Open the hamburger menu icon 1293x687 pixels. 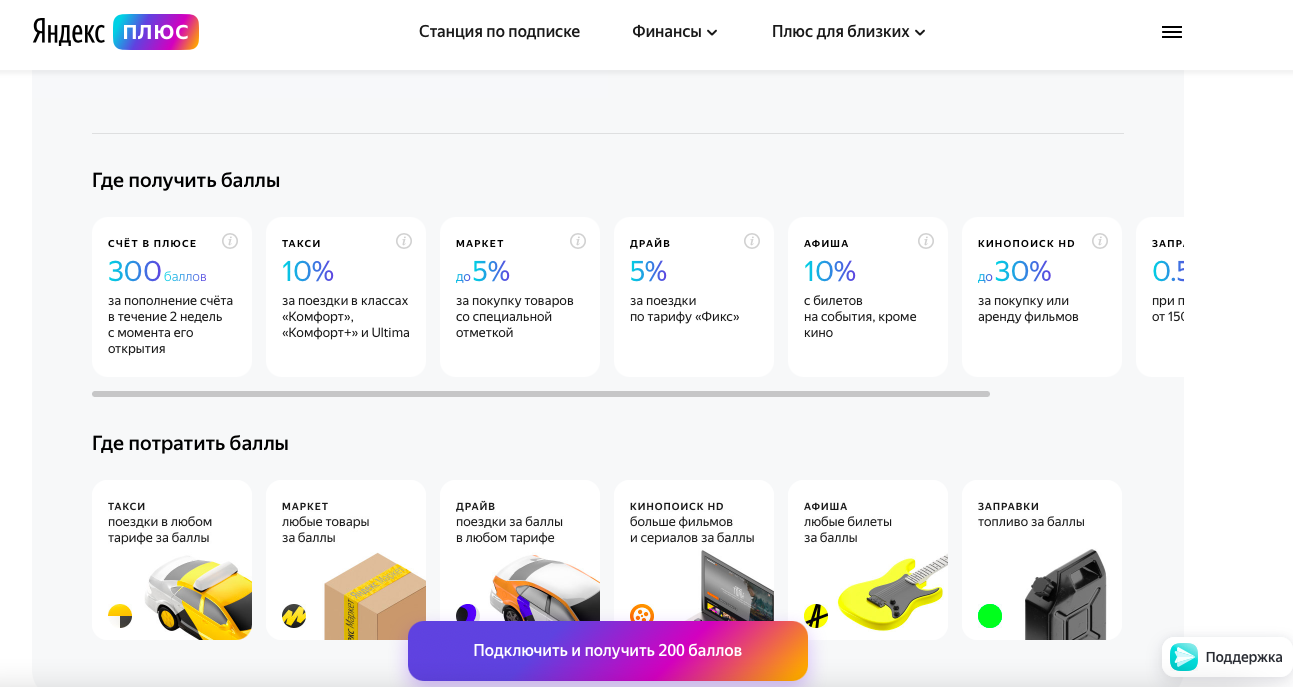[x=1172, y=32]
